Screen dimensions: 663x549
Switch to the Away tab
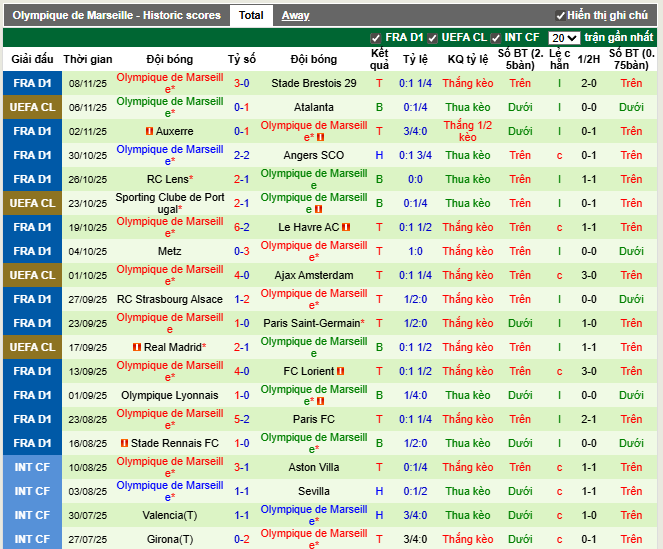(x=296, y=16)
